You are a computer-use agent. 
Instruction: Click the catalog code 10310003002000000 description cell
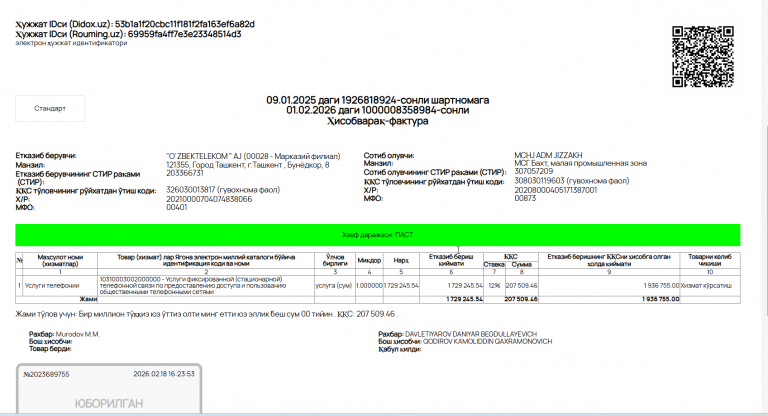click(206, 286)
